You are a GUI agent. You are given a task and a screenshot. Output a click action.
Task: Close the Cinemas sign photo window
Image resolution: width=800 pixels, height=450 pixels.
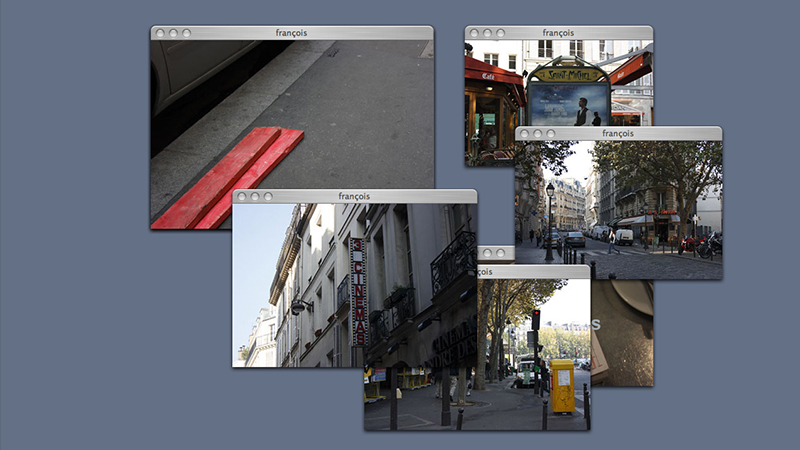click(242, 196)
